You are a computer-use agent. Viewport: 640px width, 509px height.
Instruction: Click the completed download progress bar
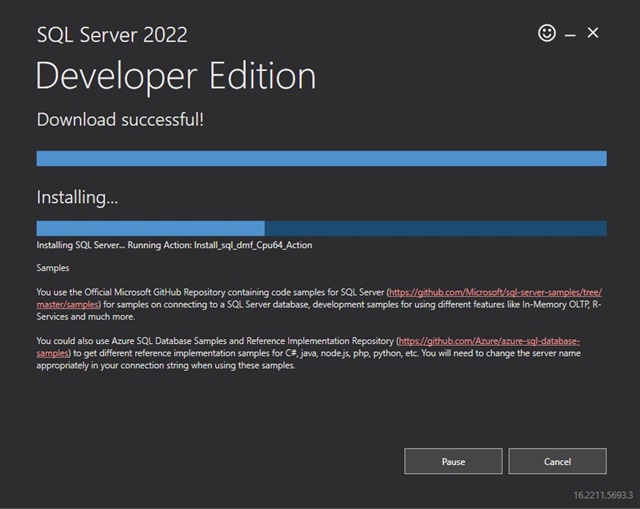(x=322, y=158)
